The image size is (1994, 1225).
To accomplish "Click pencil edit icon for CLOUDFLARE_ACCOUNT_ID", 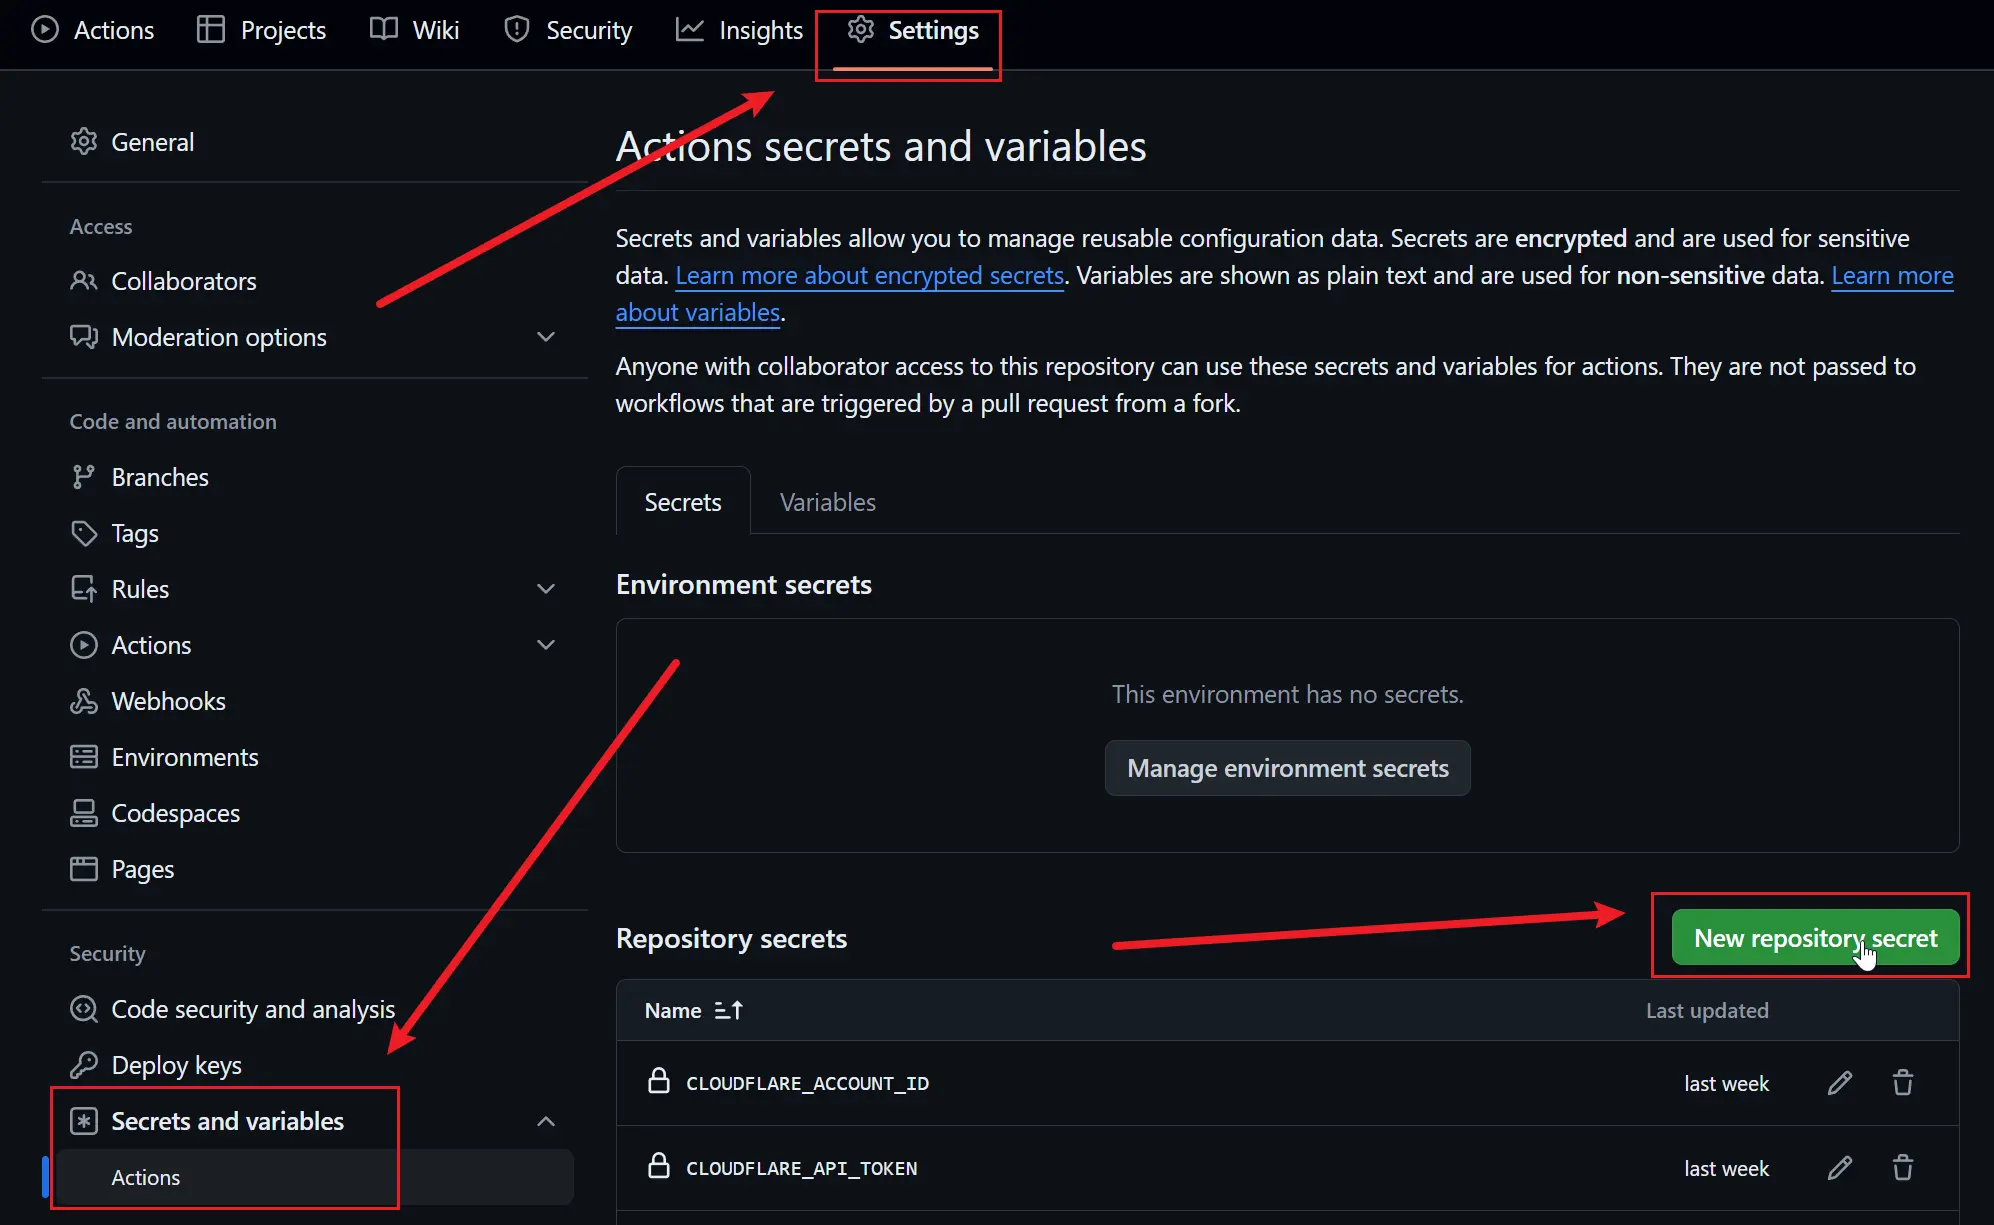I will tap(1839, 1083).
